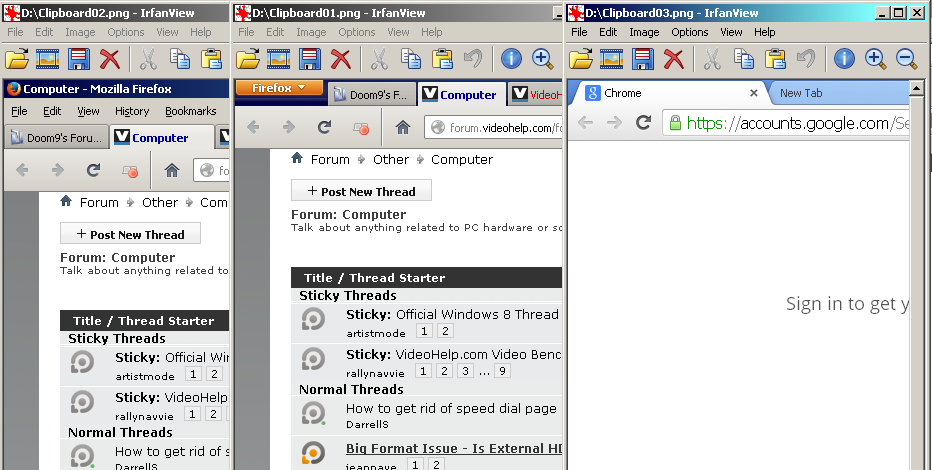Screen dimensions: 932x470
Task: Save floppy icon in Clipboard03 toolbar
Action: coord(643,59)
